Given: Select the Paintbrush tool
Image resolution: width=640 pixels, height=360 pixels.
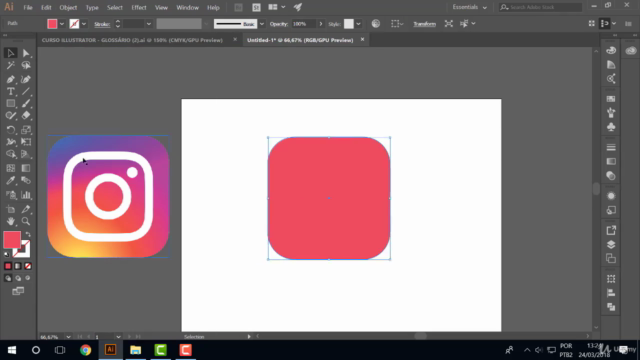Looking at the screenshot, I should pyautogui.click(x=26, y=104).
